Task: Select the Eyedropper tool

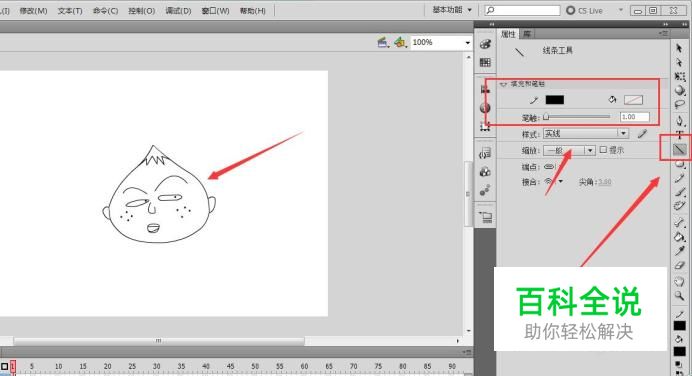Action: click(x=680, y=252)
